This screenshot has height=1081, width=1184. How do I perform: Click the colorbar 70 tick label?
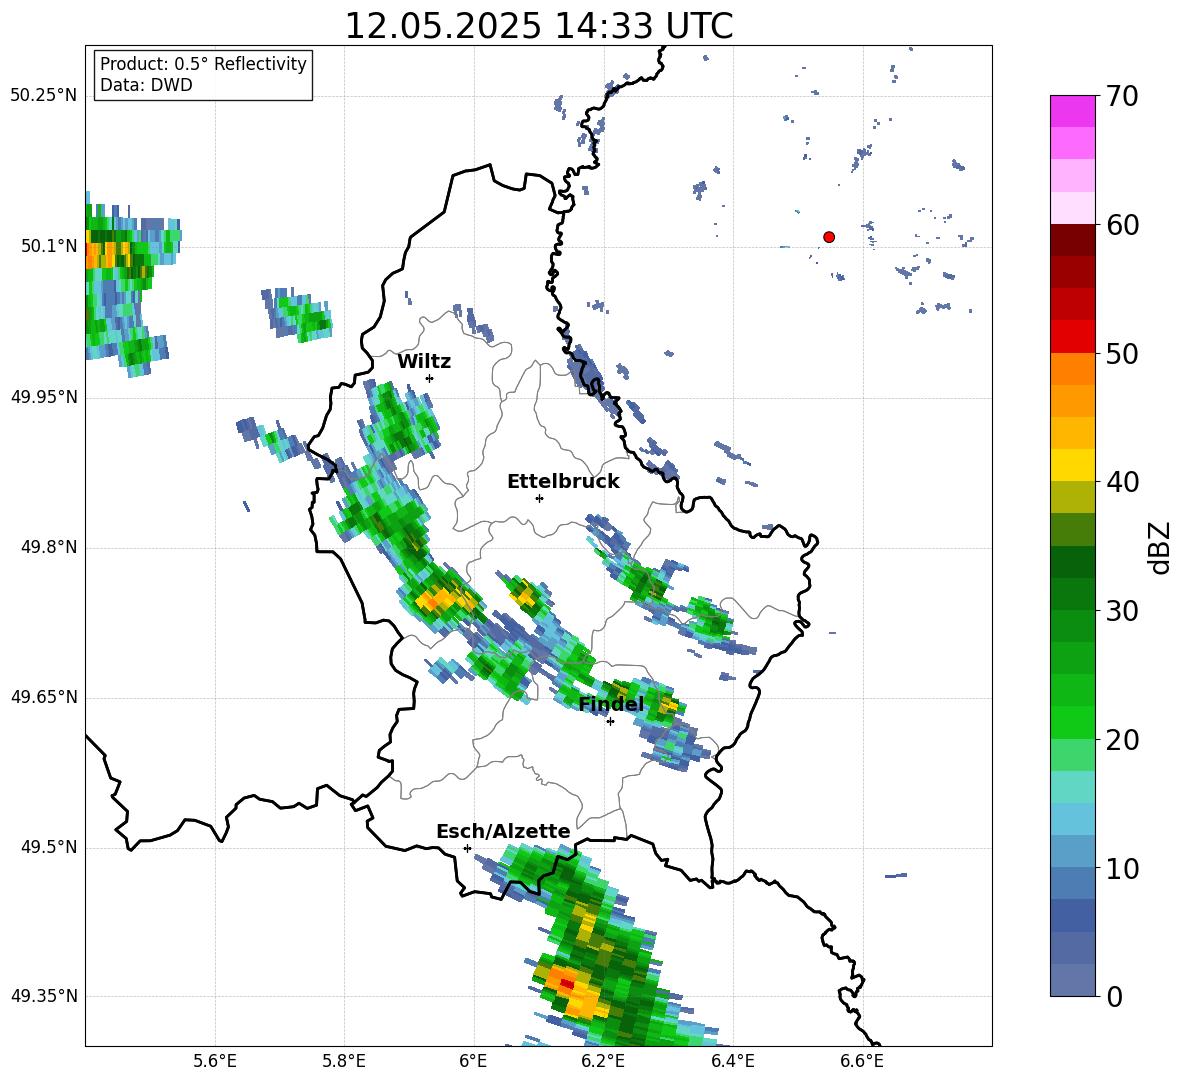[x=1121, y=97]
